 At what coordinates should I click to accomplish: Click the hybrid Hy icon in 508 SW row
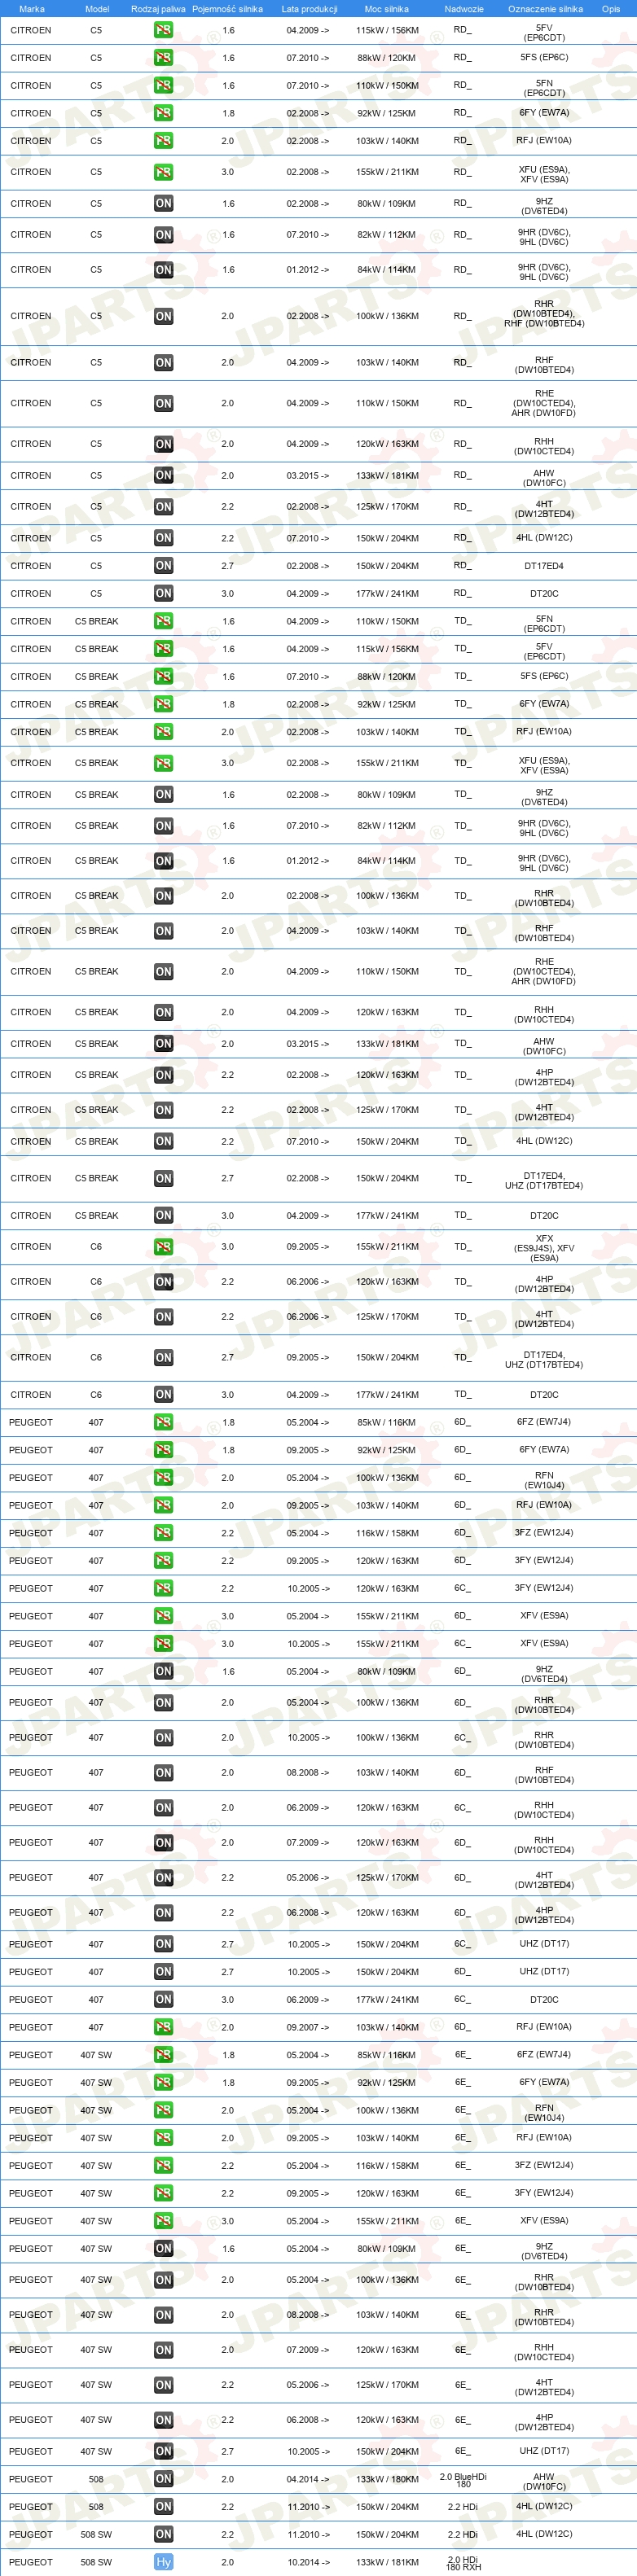[163, 2562]
